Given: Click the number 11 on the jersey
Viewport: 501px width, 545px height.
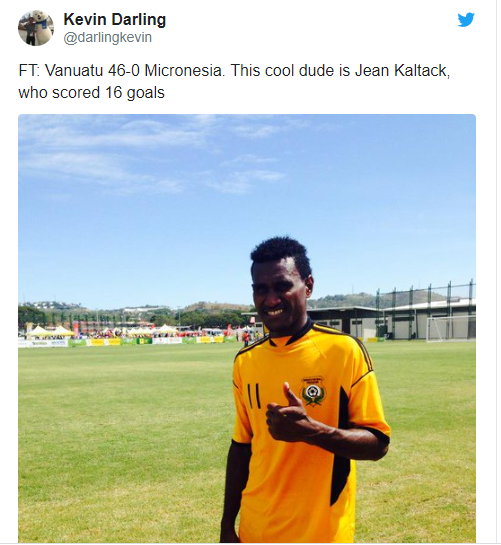Looking at the screenshot, I should 253,396.
